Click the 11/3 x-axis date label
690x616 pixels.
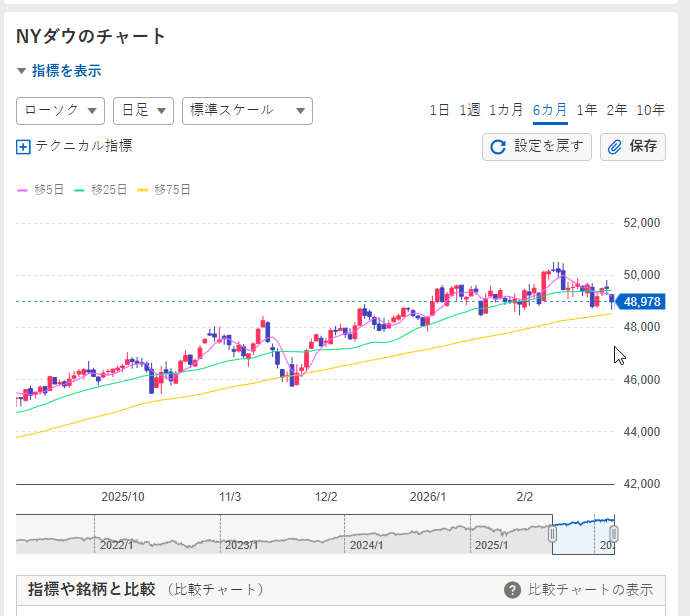[230, 497]
